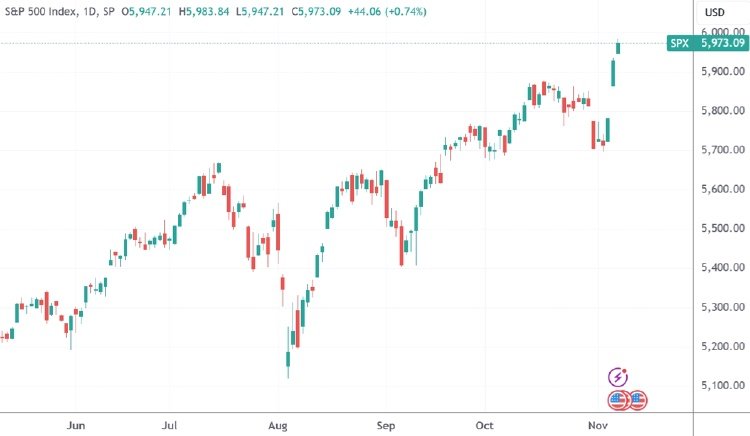
Task: Click the SPX 5,973.09 price label
Action: 707,43
